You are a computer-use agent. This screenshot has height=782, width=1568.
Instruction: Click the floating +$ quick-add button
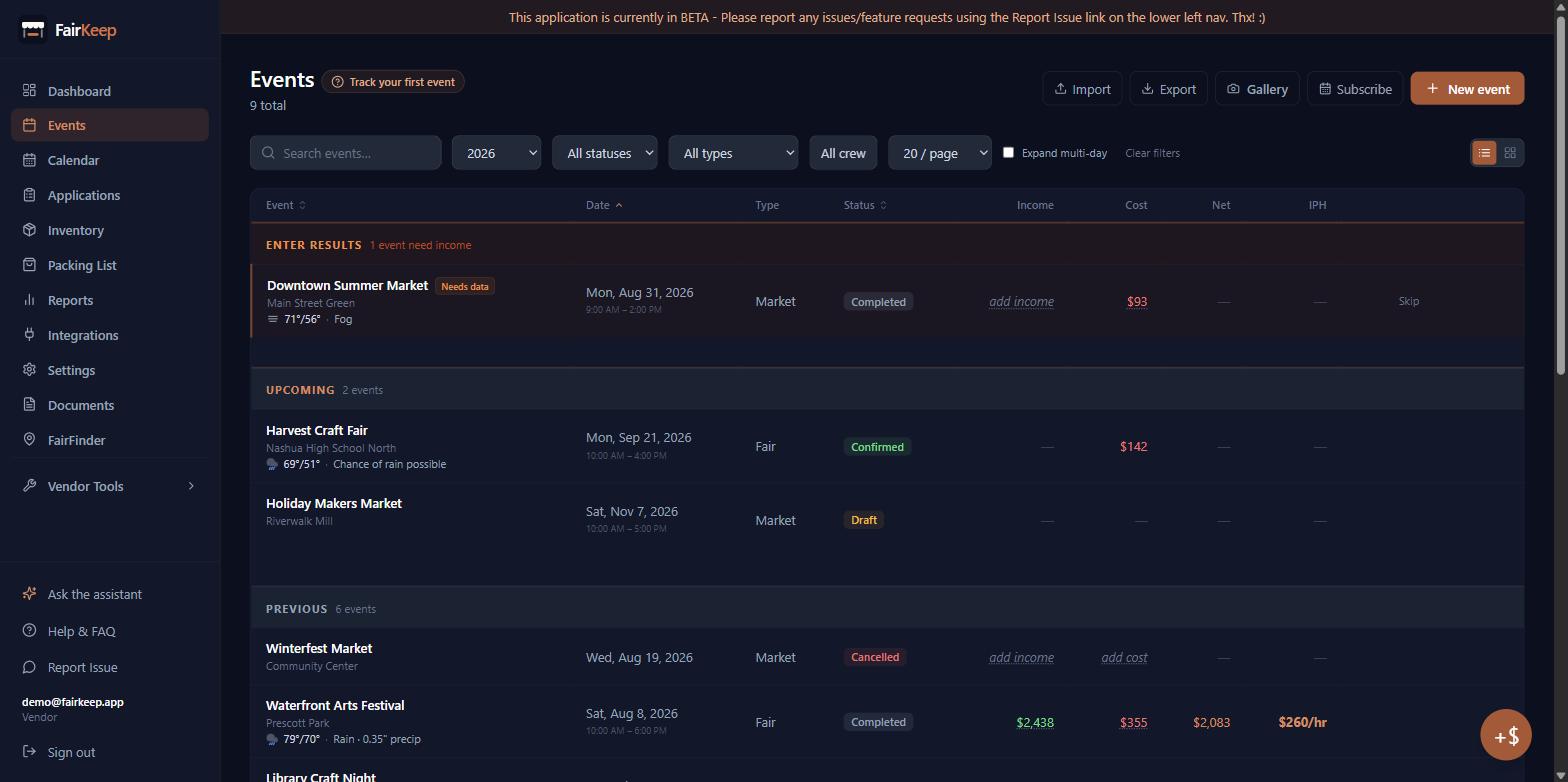(1506, 735)
